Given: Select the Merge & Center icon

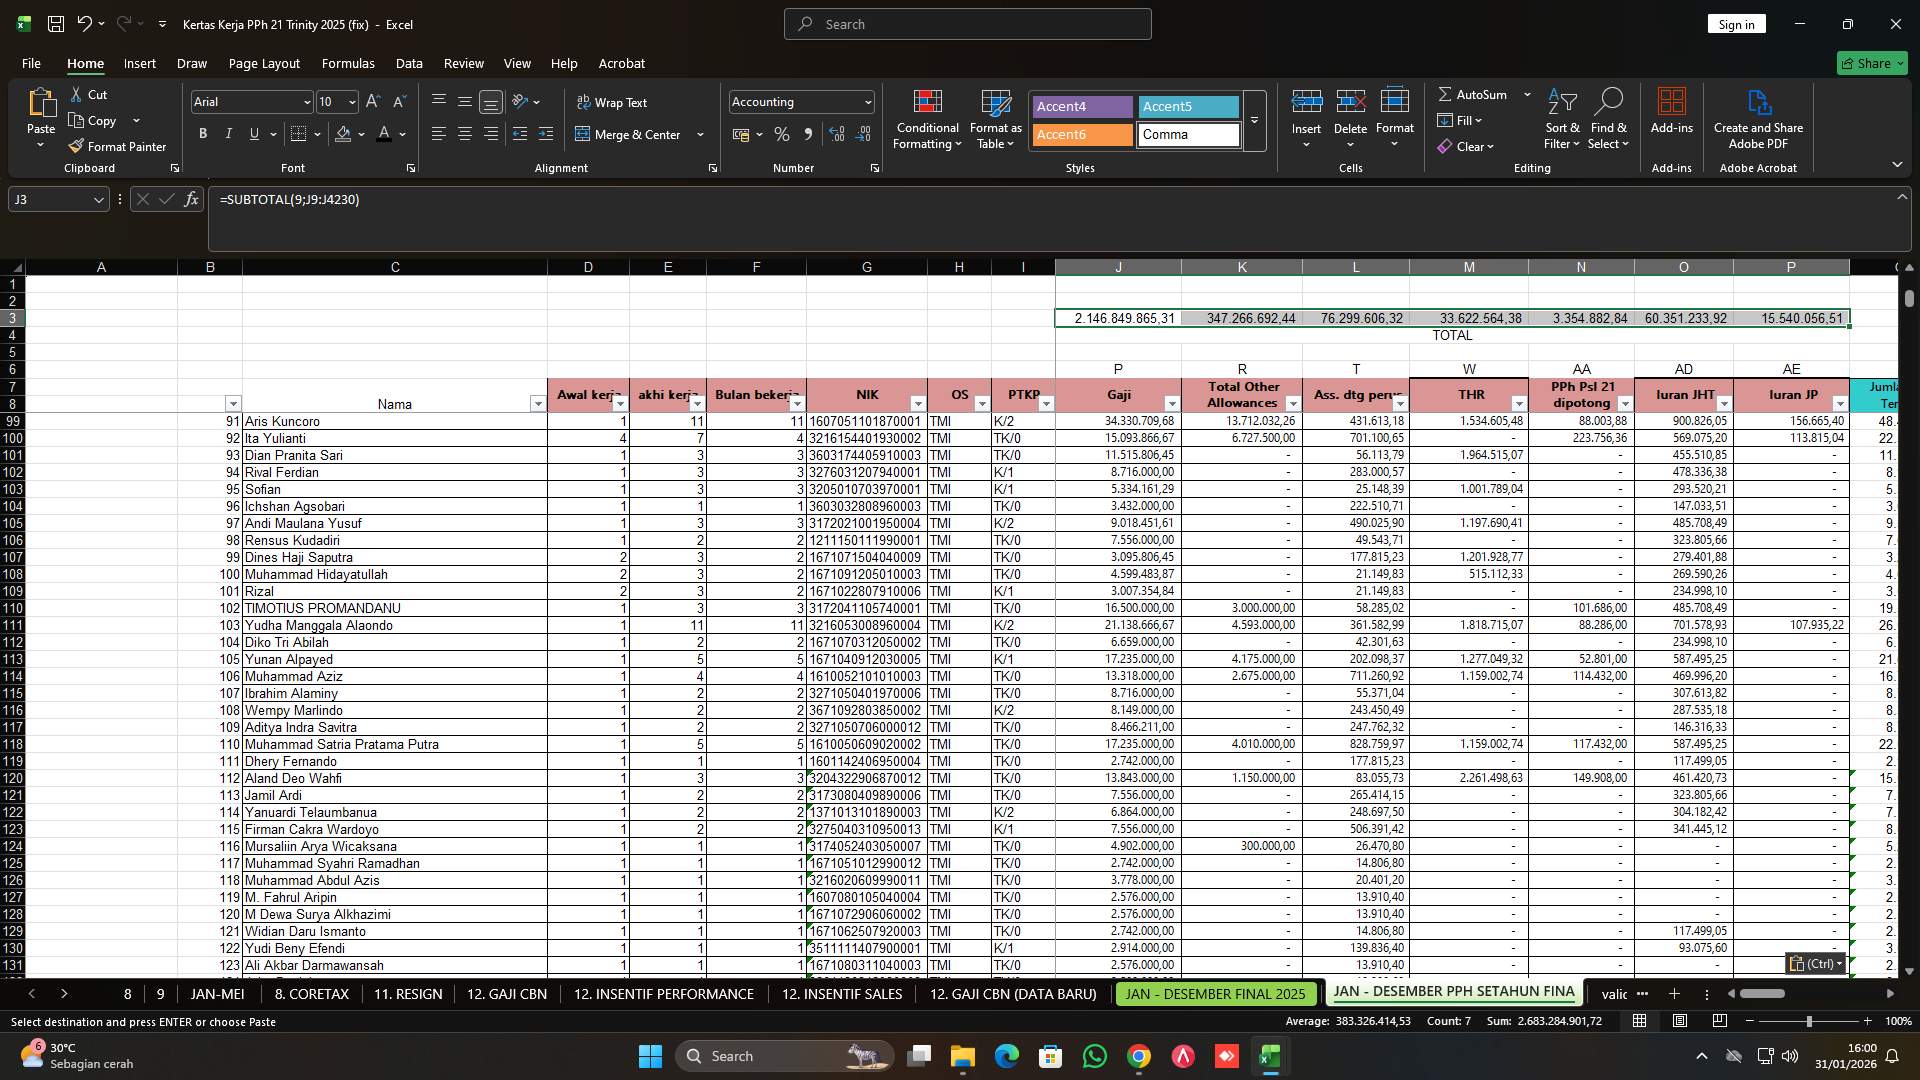Looking at the screenshot, I should pyautogui.click(x=582, y=134).
